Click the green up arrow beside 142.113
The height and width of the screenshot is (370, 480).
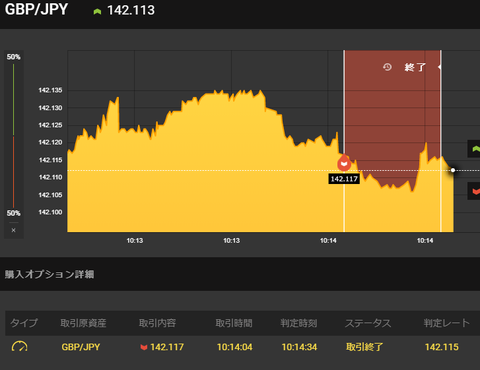click(x=97, y=12)
